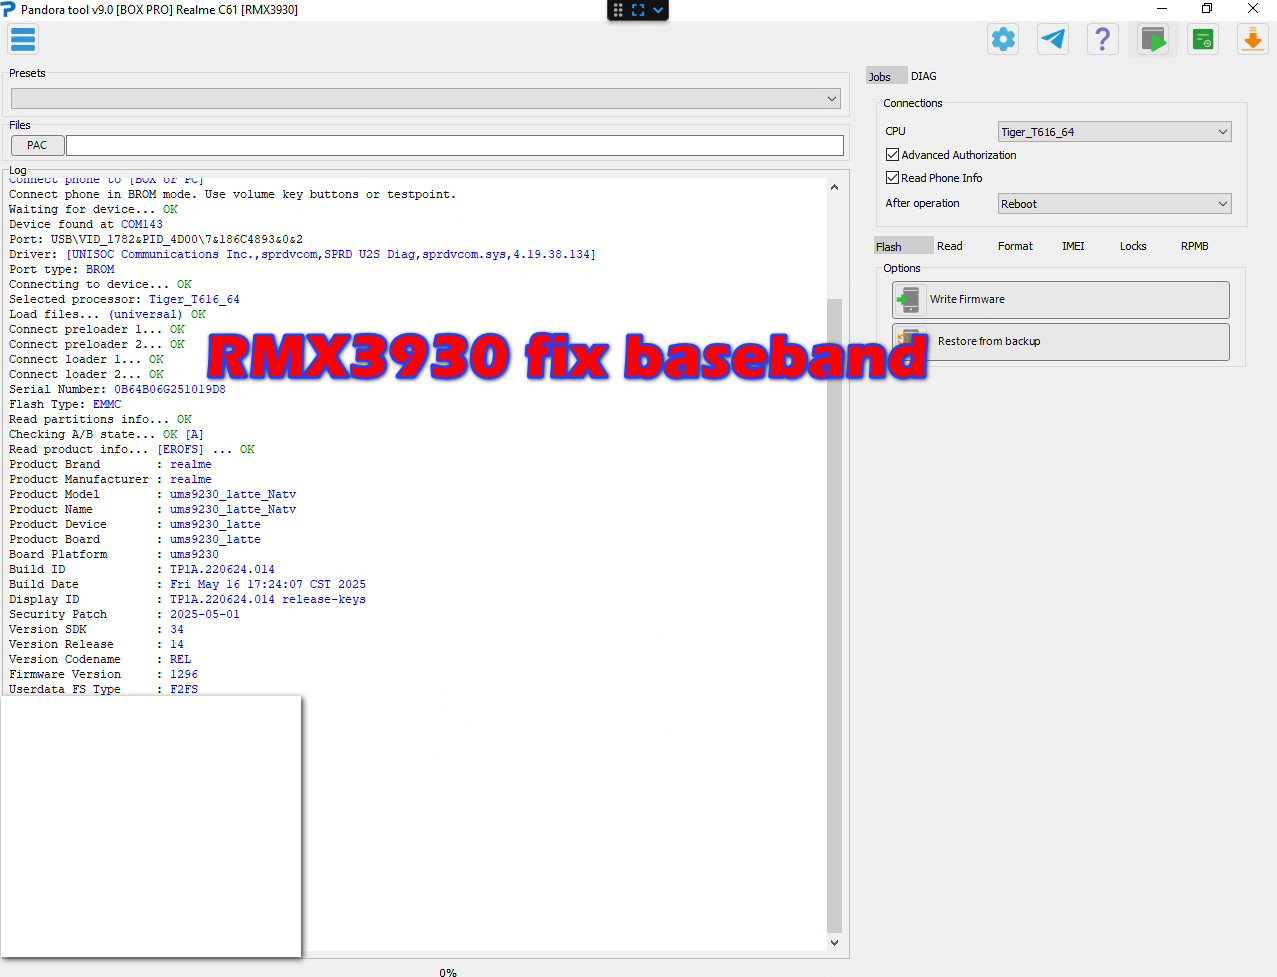Click the floating toolbar fullscreen icon
This screenshot has width=1277, height=977.
(638, 10)
